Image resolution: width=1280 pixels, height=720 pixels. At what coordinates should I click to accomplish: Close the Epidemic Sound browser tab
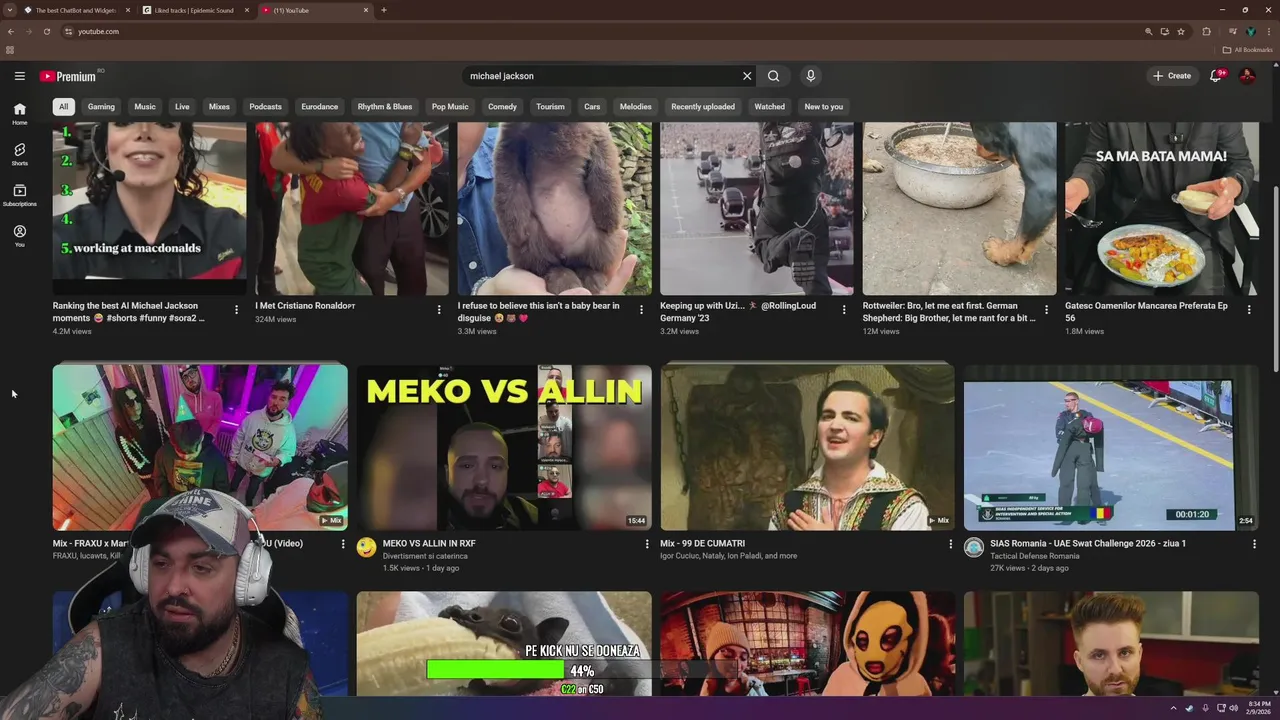(x=247, y=10)
